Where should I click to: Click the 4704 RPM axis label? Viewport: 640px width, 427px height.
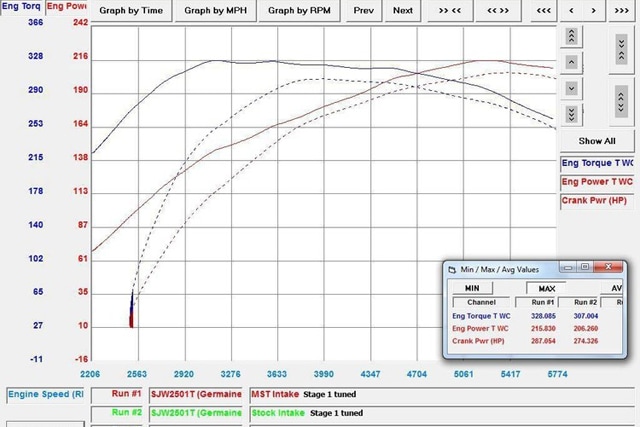[417, 374]
